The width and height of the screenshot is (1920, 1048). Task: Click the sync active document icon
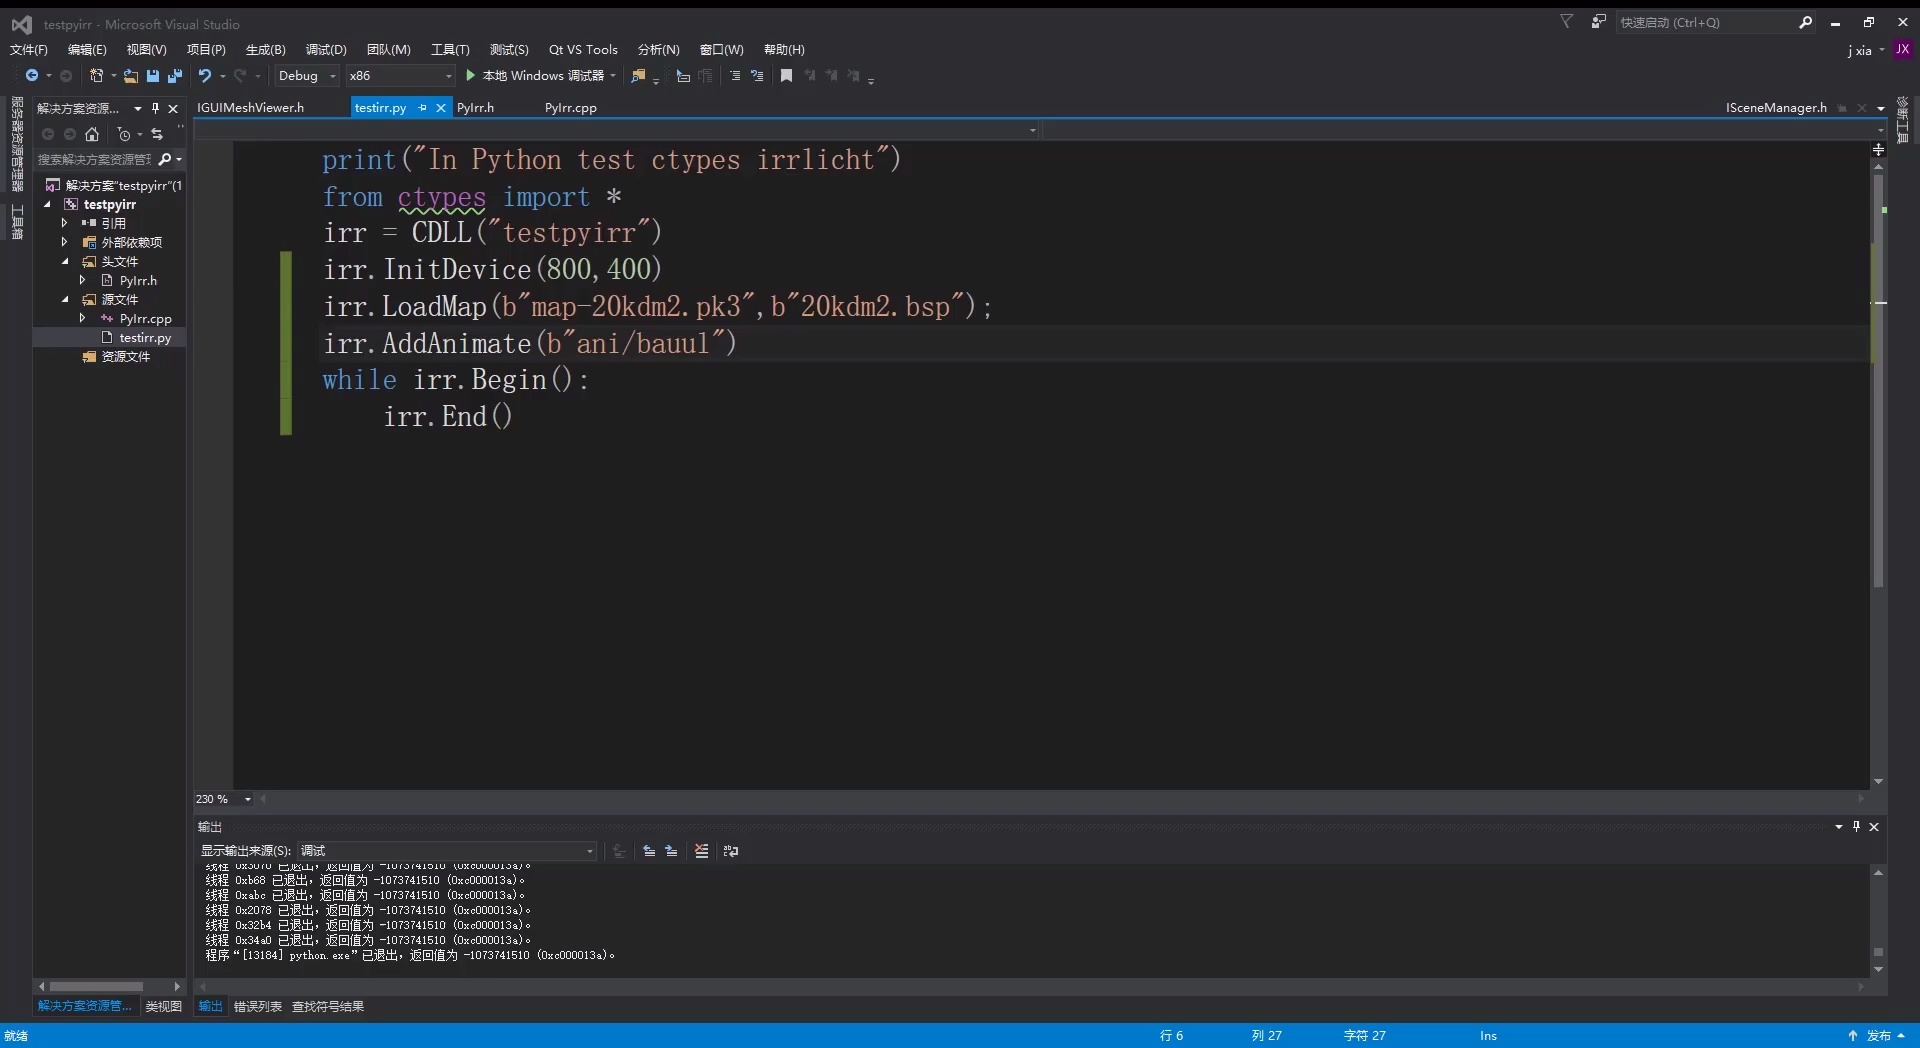156,134
